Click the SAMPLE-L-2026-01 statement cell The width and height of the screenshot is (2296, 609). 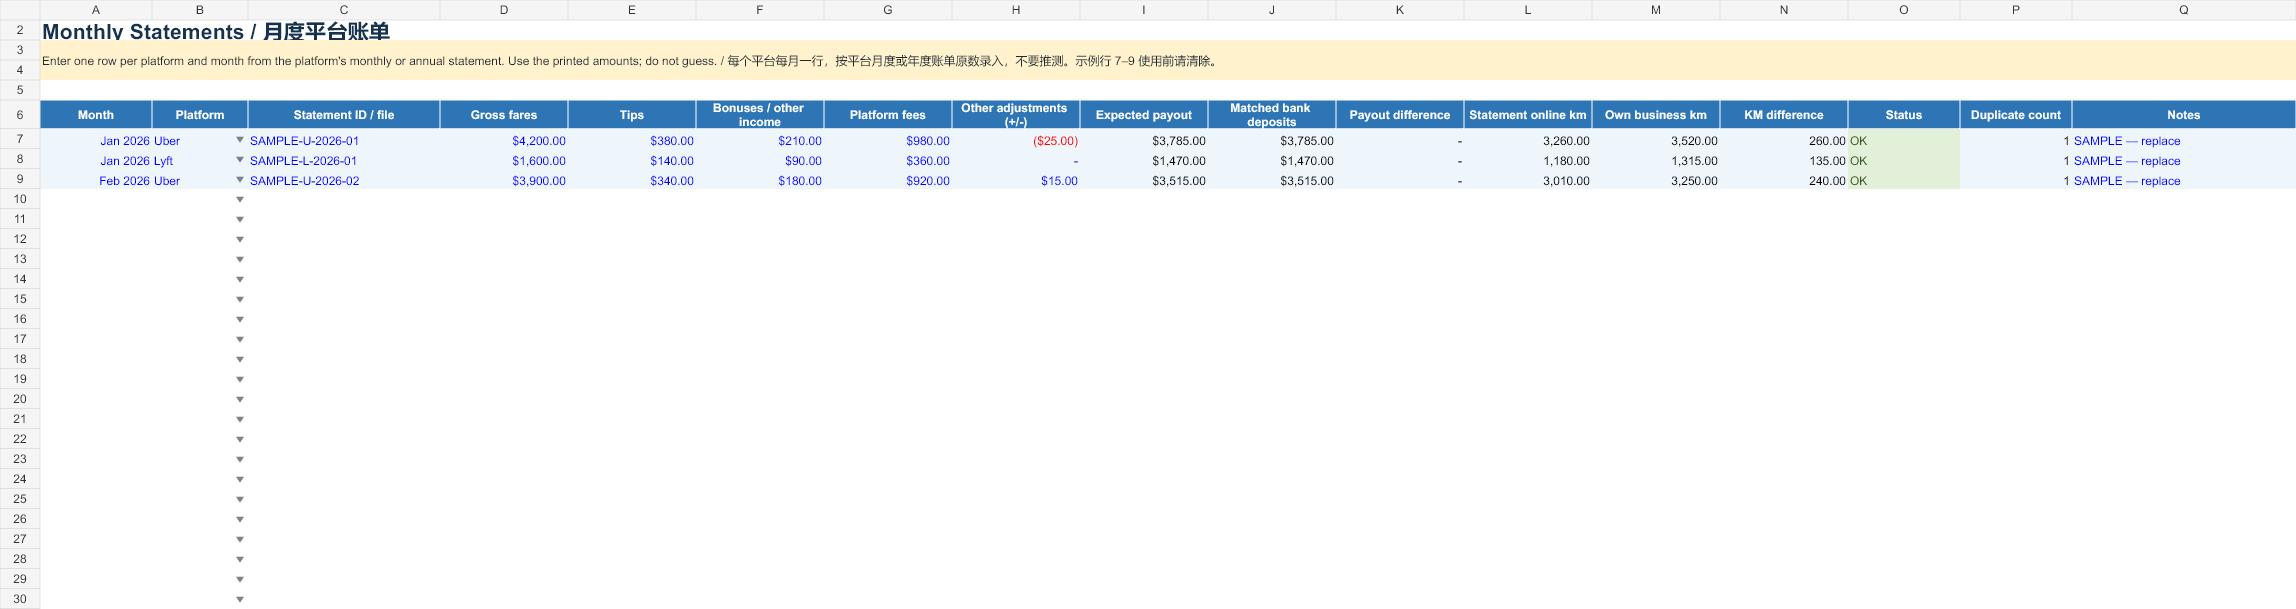point(344,161)
